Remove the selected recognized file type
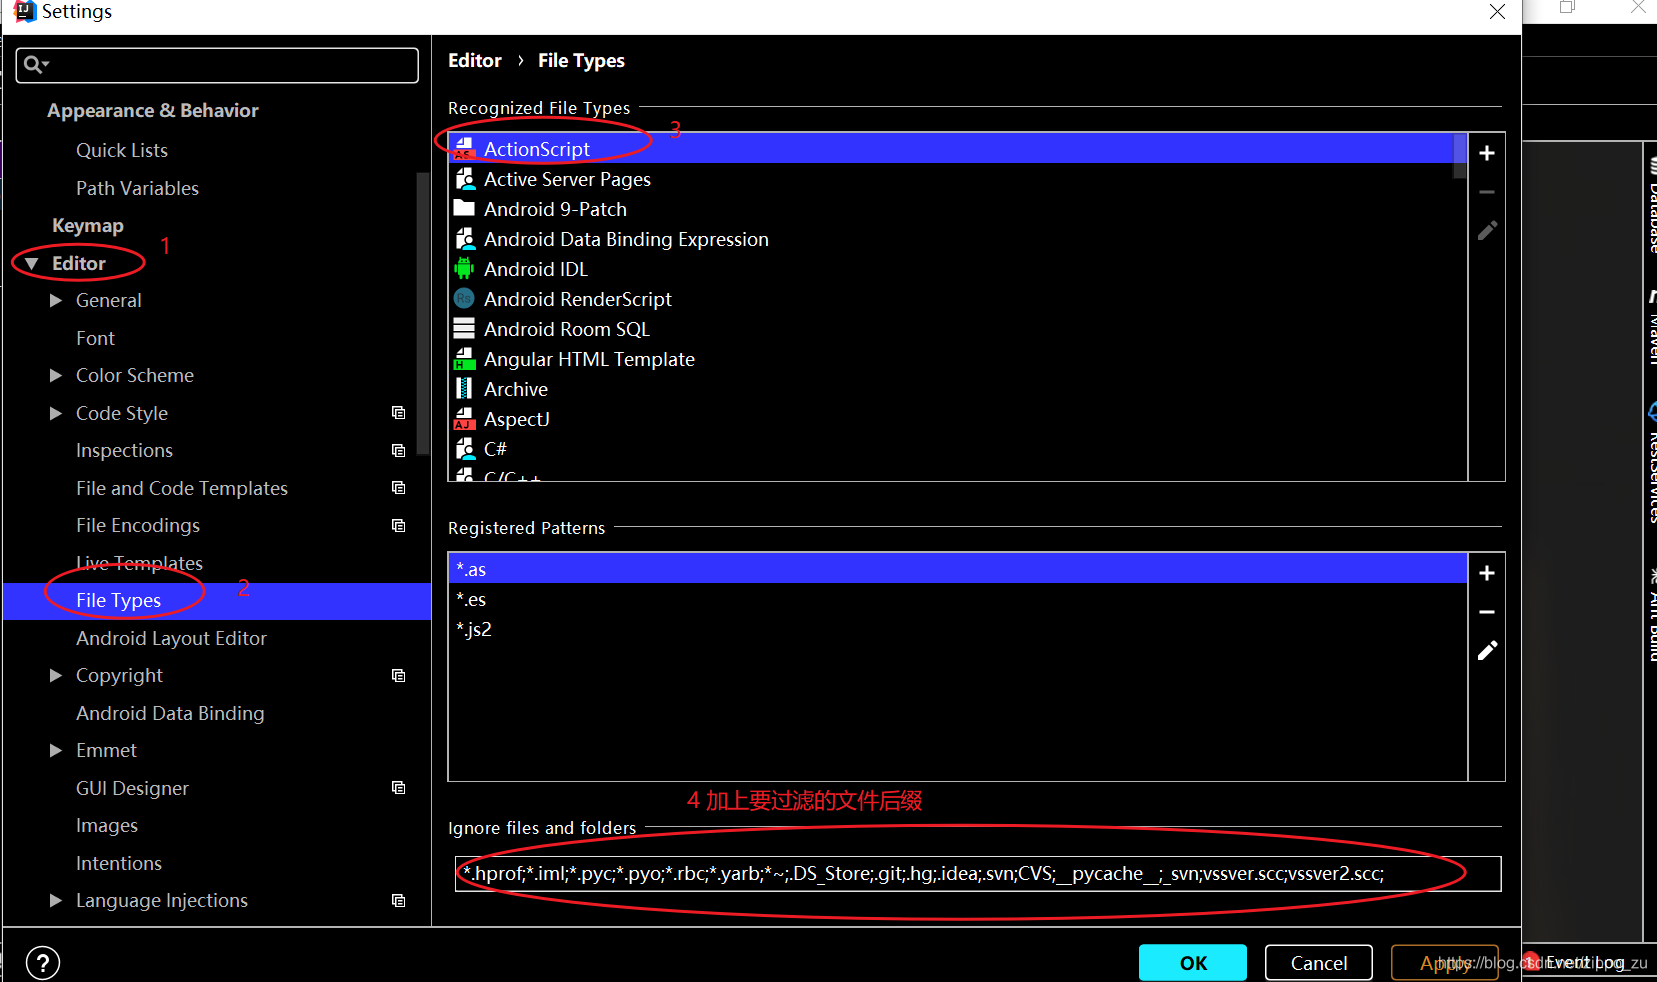Viewport: 1657px width, 982px height. (x=1487, y=192)
